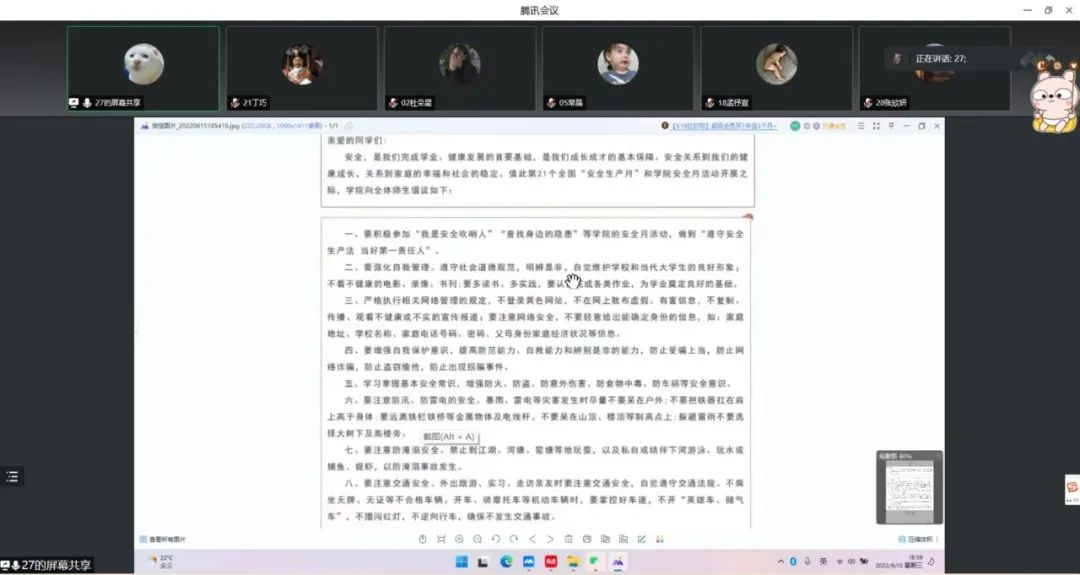Viewport: 1080px width, 575px height.
Task: Delete the image with trash icon
Action: (x=569, y=539)
